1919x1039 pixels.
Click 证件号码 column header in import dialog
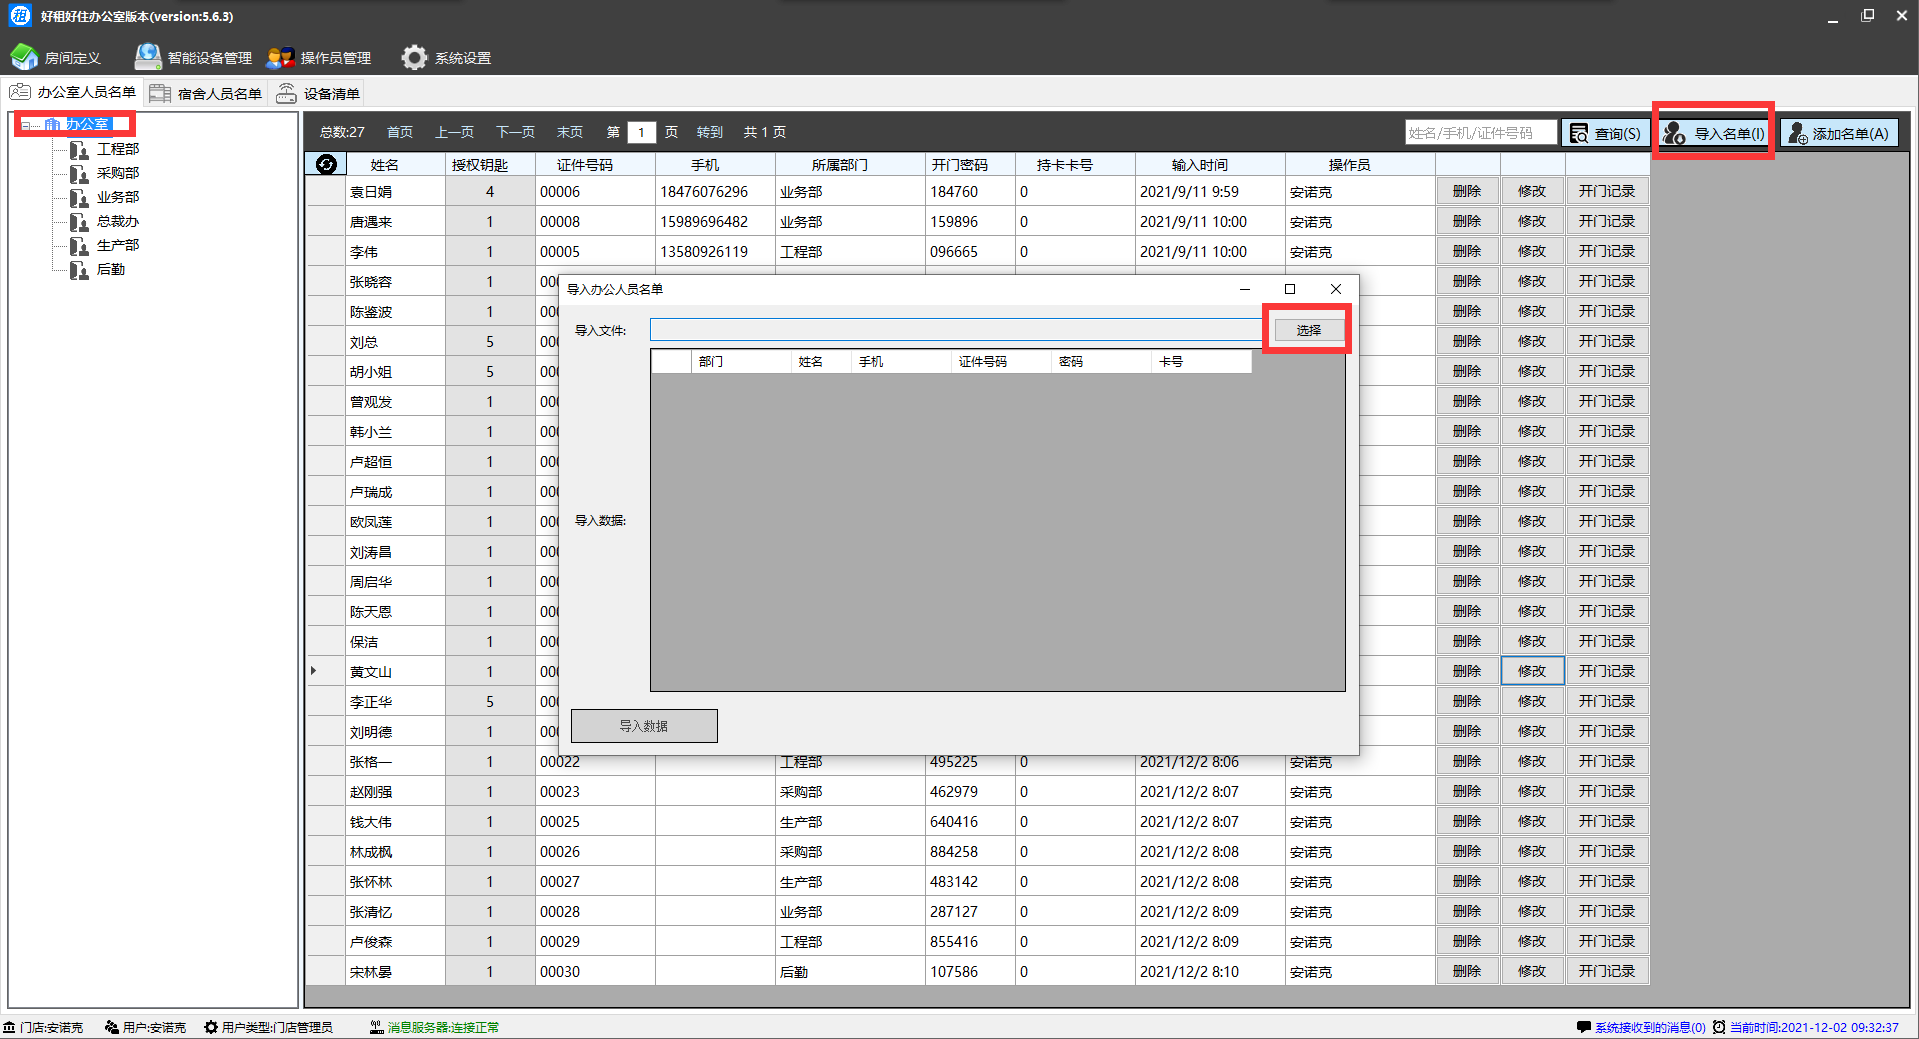1002,361
